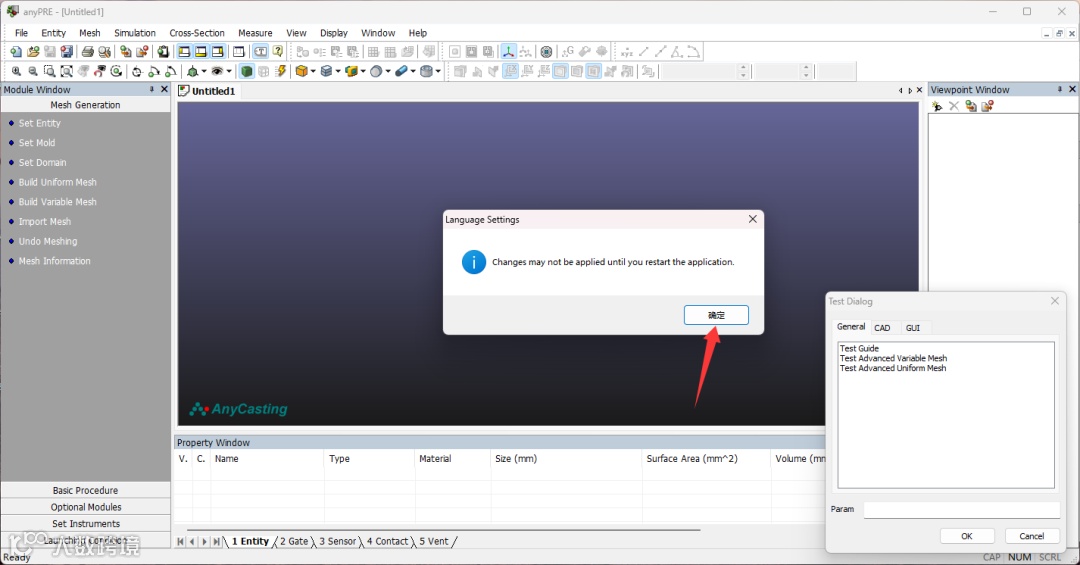Click the Zoom Out magnifier icon
The image size is (1080, 565).
[32, 71]
